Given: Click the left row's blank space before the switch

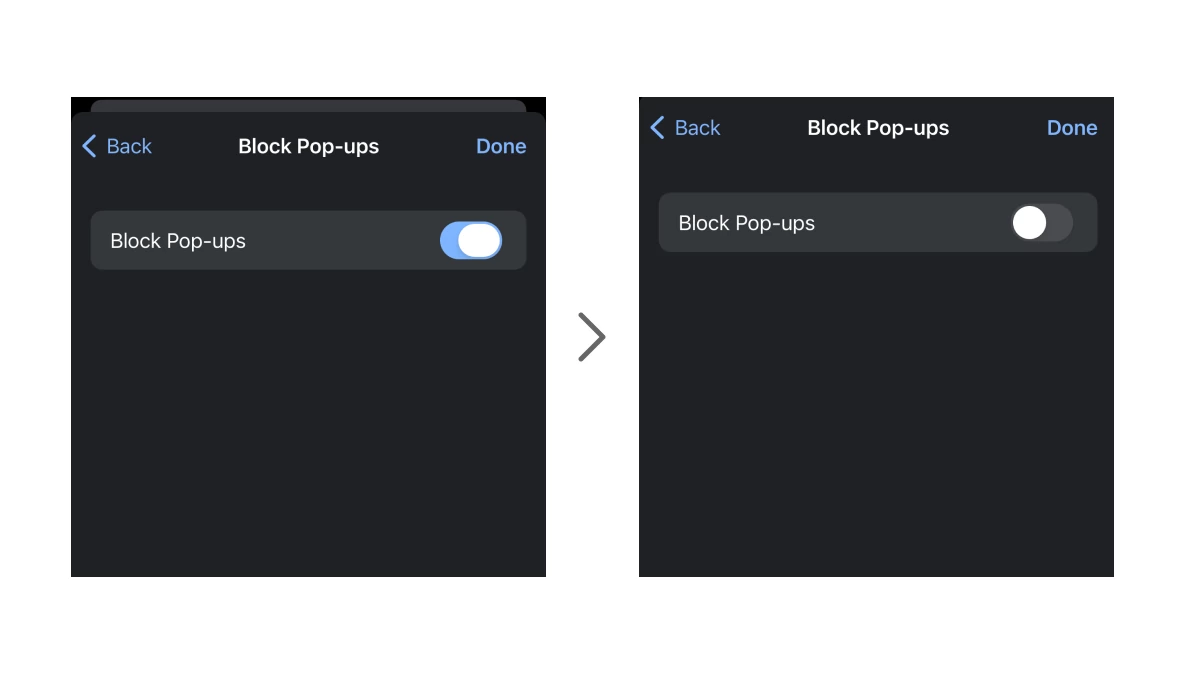Looking at the screenshot, I should 340,241.
